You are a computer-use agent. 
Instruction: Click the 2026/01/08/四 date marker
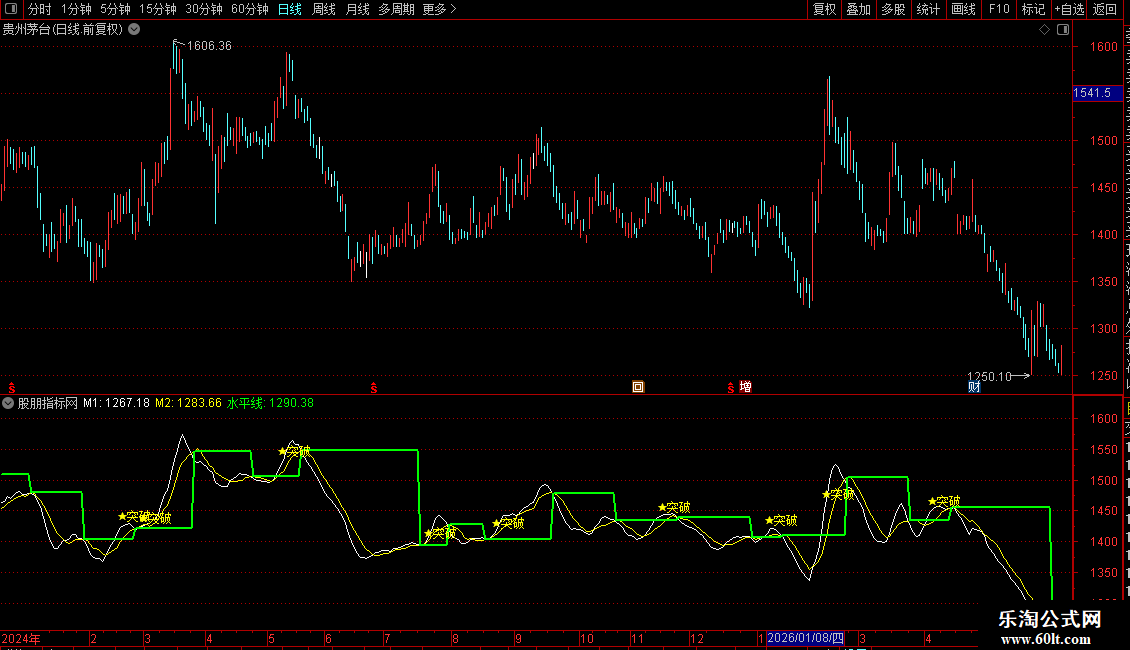tap(805, 638)
